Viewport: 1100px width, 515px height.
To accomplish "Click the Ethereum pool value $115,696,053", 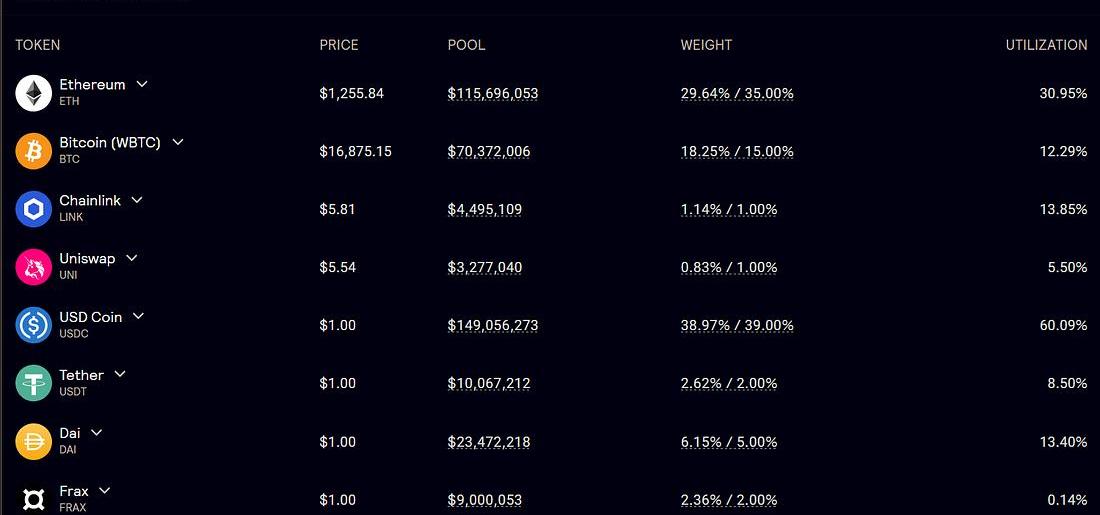I will (492, 93).
